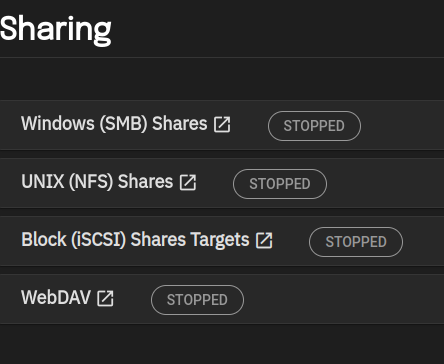Click the blank strip beneath Sharing heading
The image size is (444, 364).
point(222,79)
